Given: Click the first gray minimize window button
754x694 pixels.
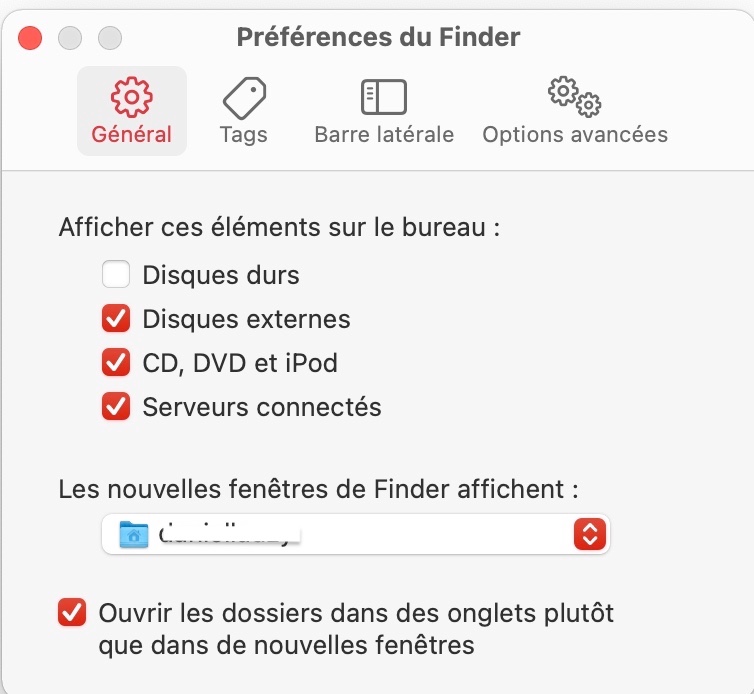Looking at the screenshot, I should coord(69,38).
